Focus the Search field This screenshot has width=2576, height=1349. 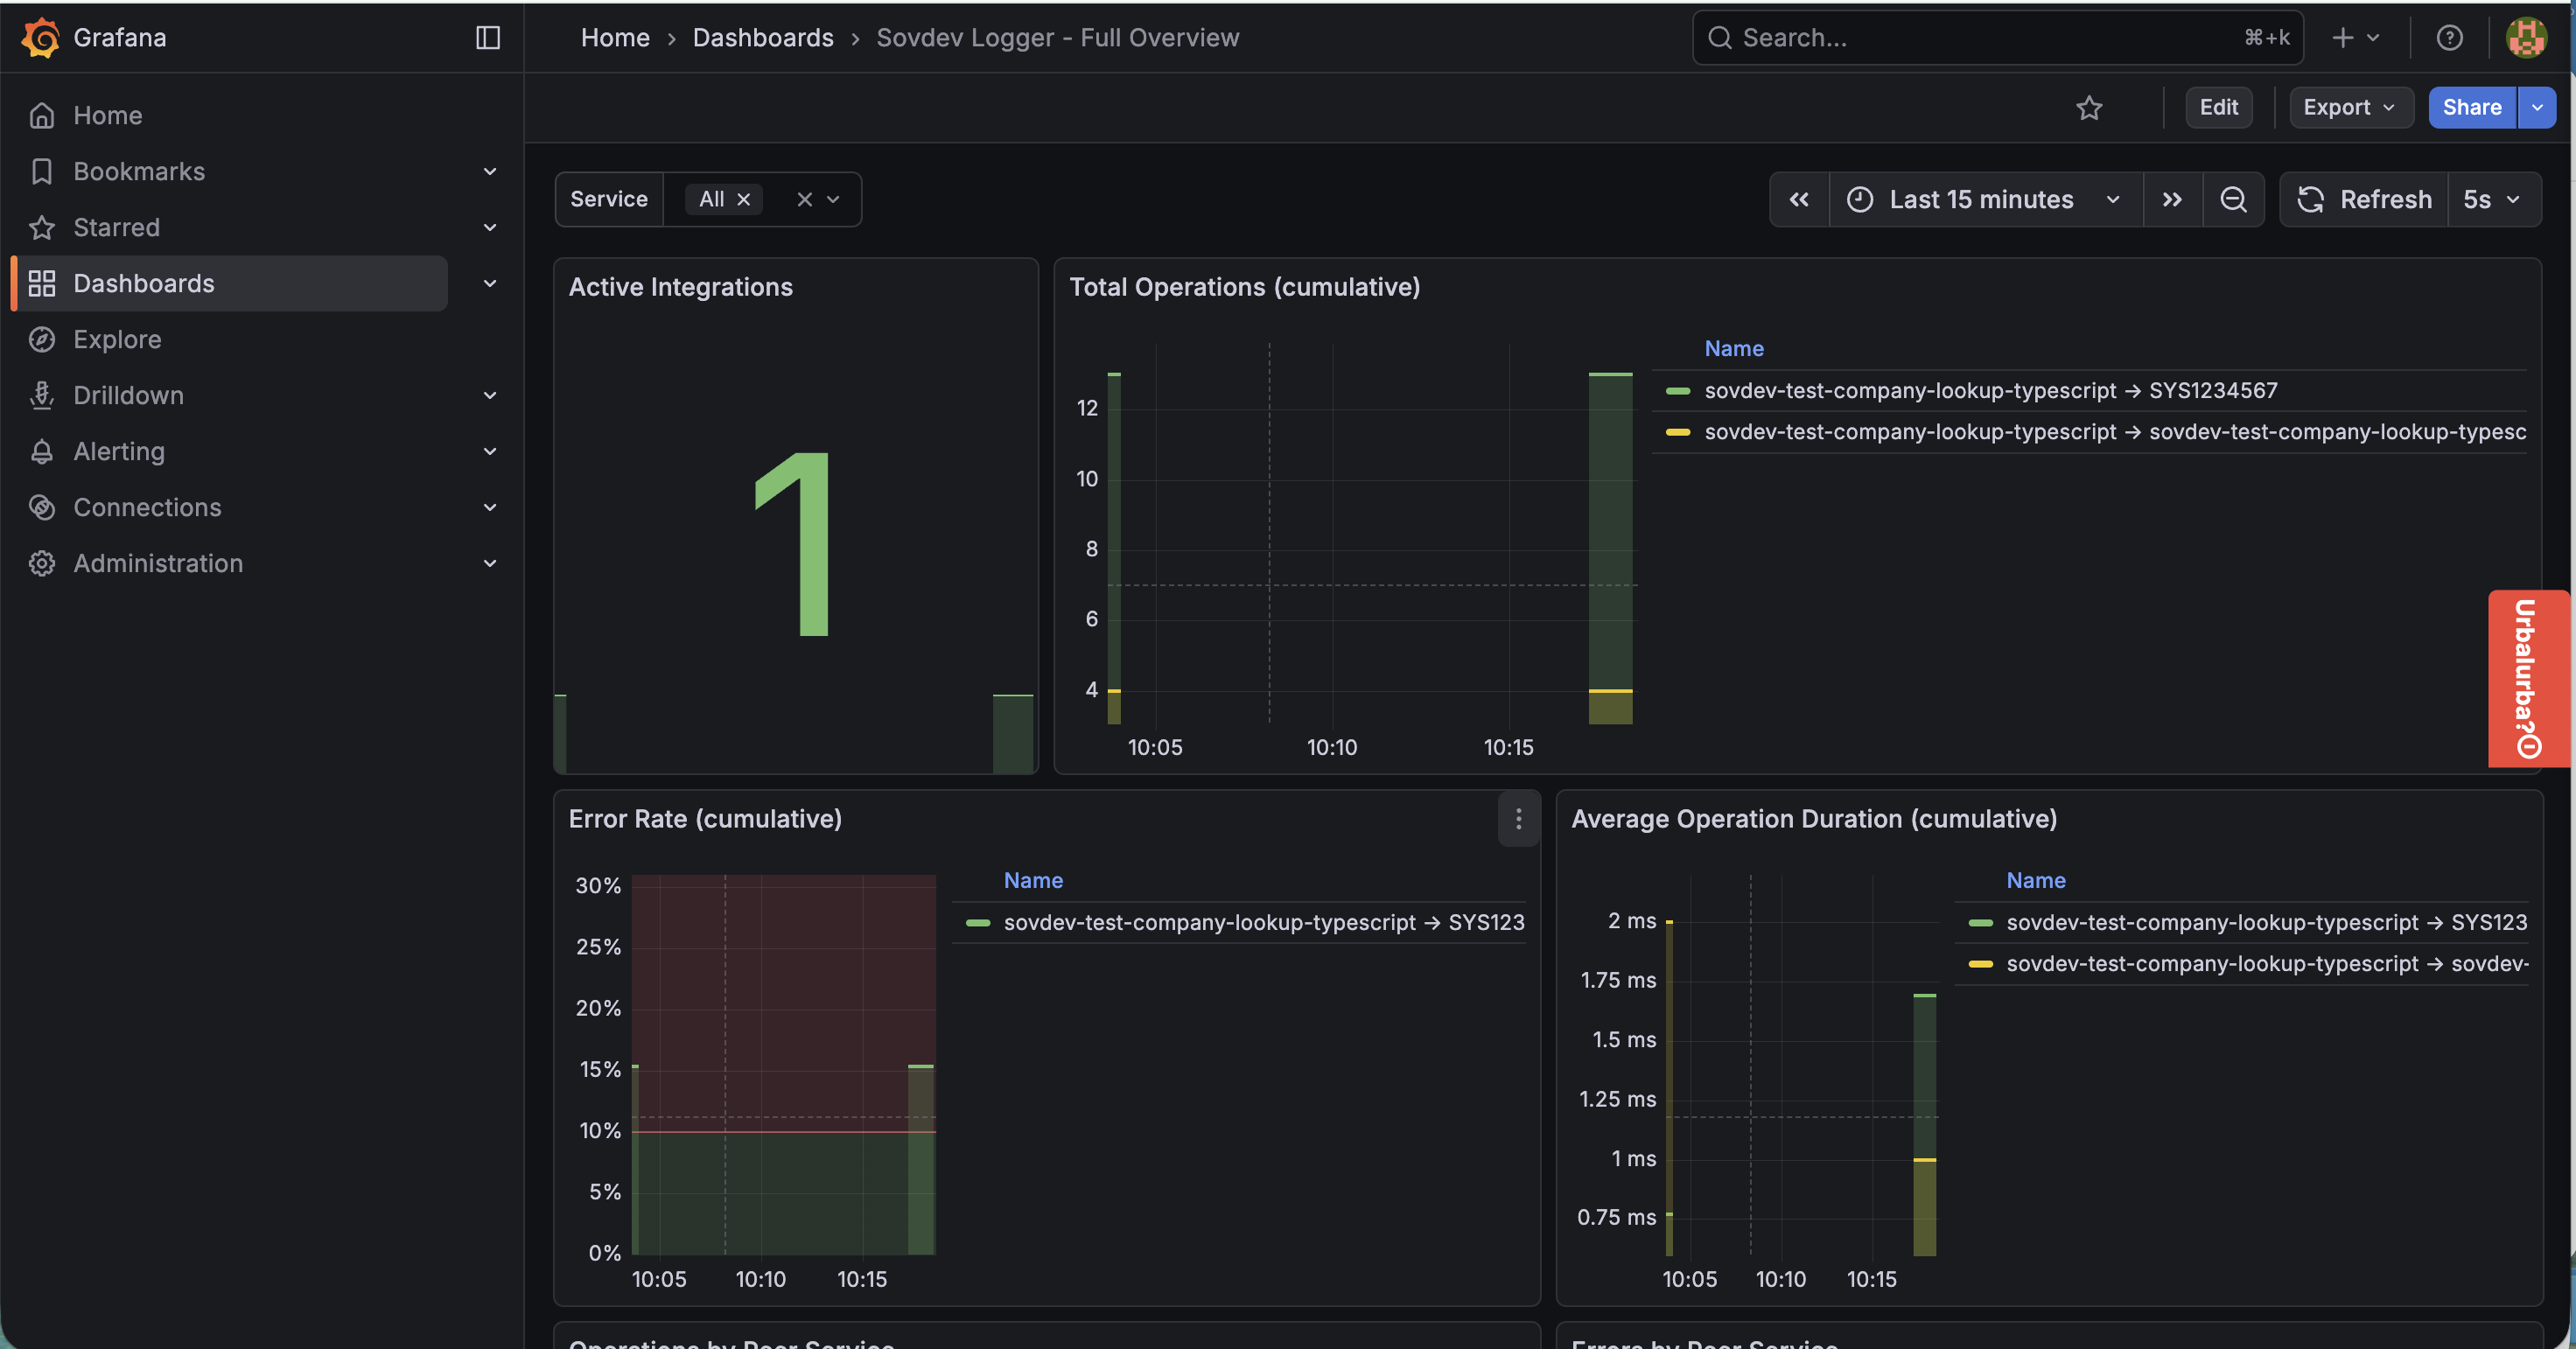coord(1997,38)
